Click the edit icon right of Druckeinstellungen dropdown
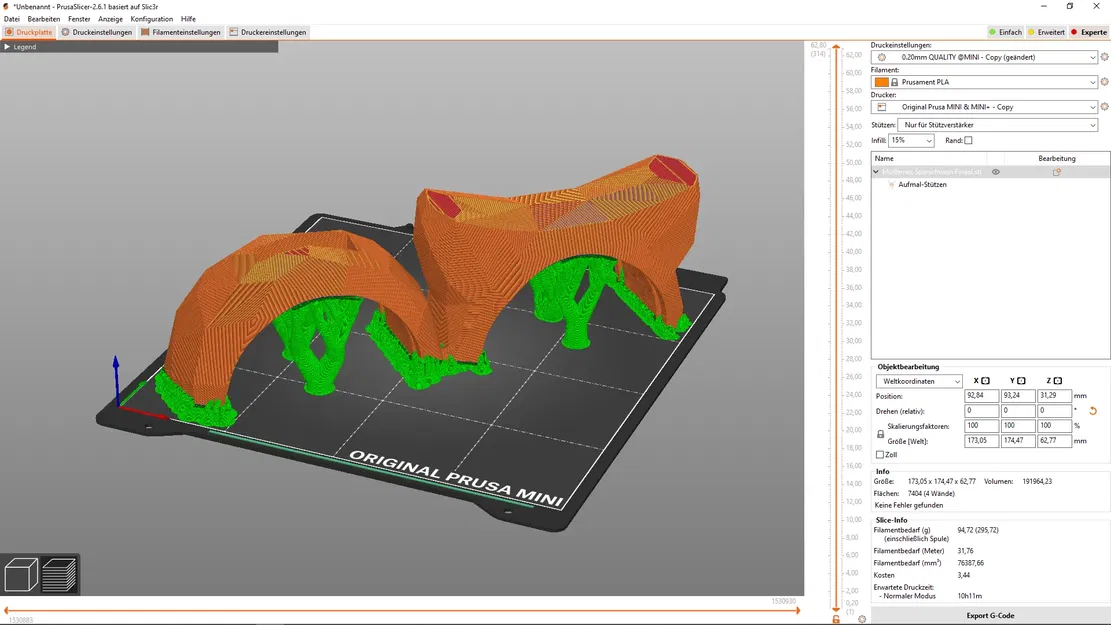The width and height of the screenshot is (1111, 625). pyautogui.click(x=1104, y=57)
